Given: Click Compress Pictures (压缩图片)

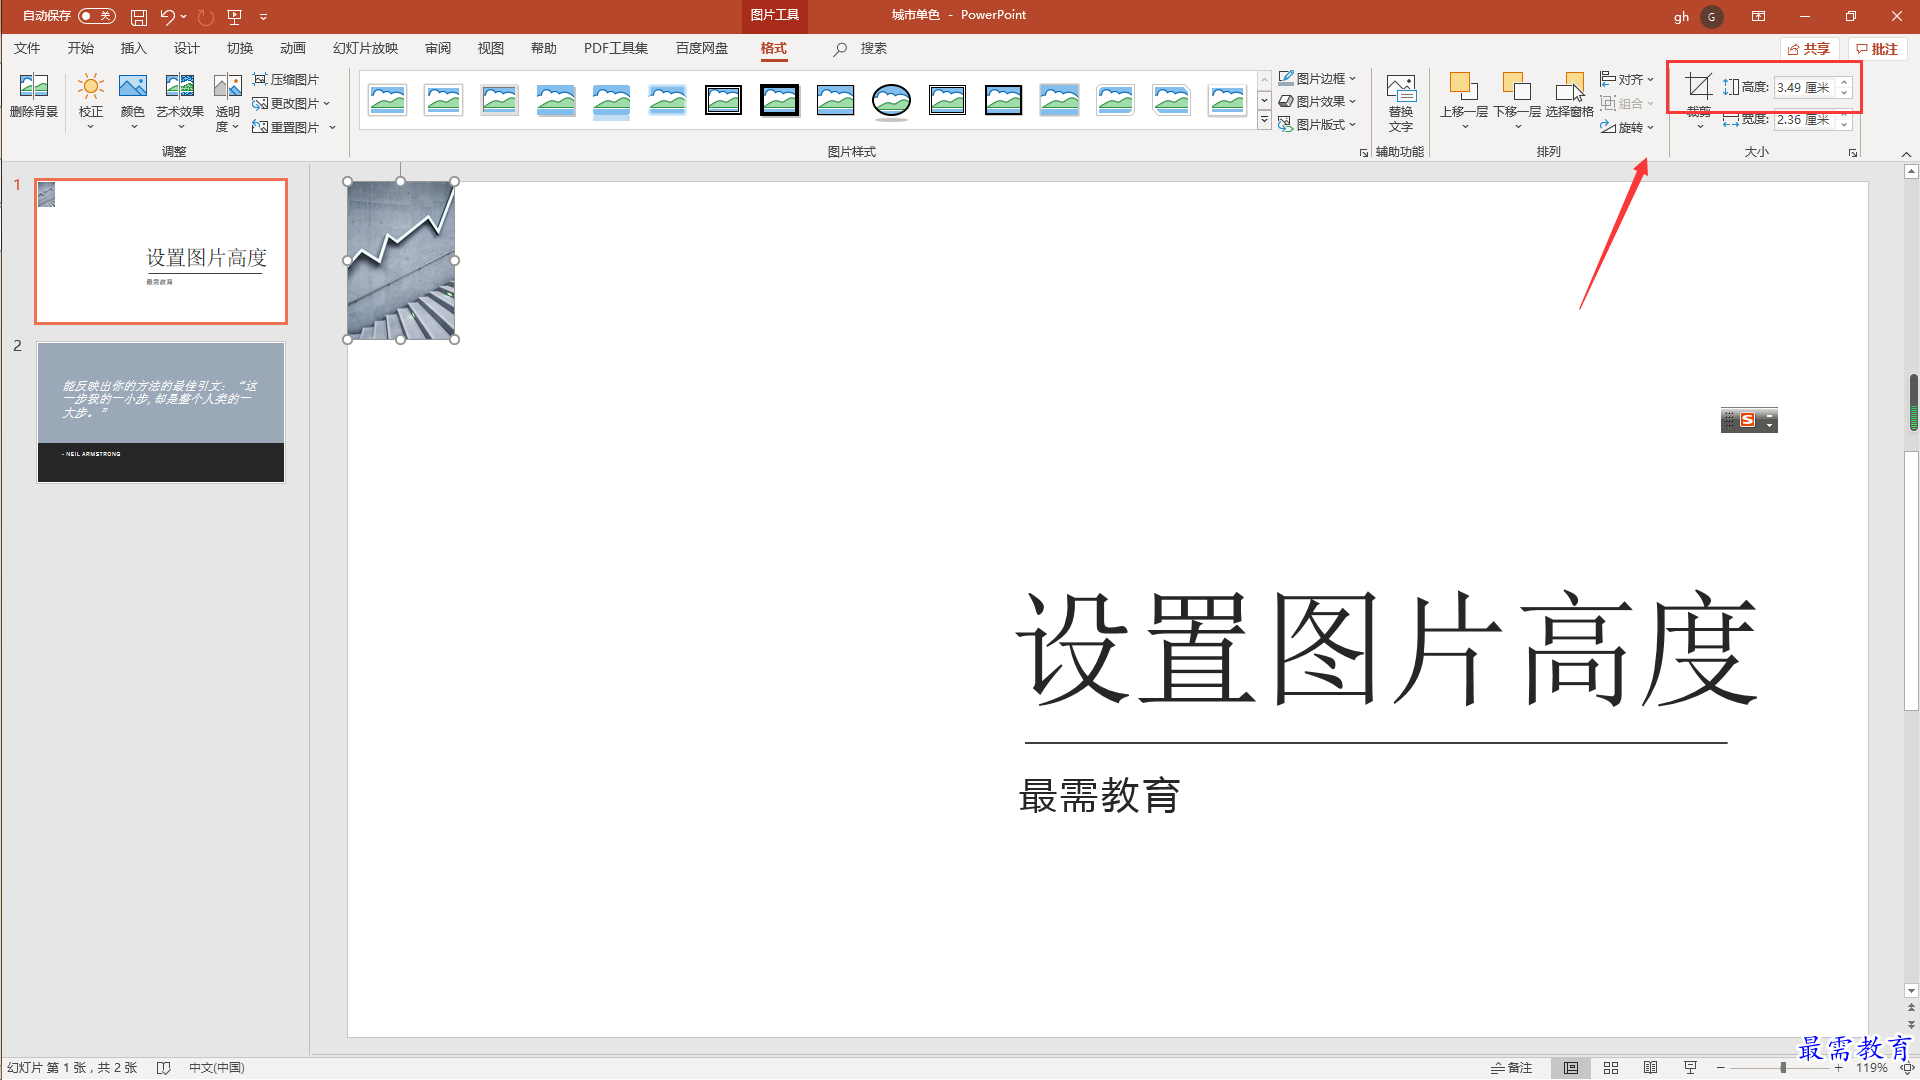Looking at the screenshot, I should tap(286, 79).
